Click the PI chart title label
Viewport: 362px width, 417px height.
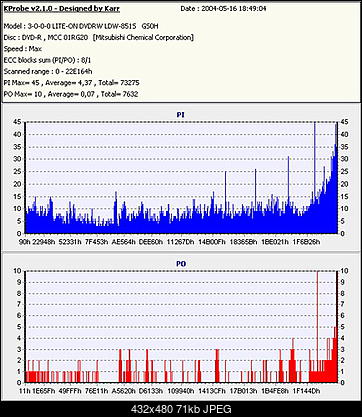tap(180, 115)
